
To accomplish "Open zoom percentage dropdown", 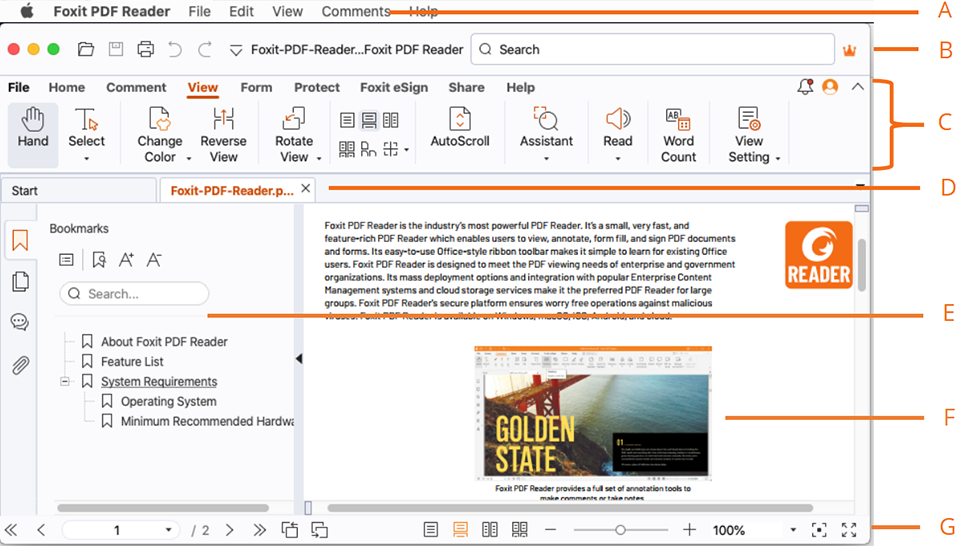I will [793, 530].
